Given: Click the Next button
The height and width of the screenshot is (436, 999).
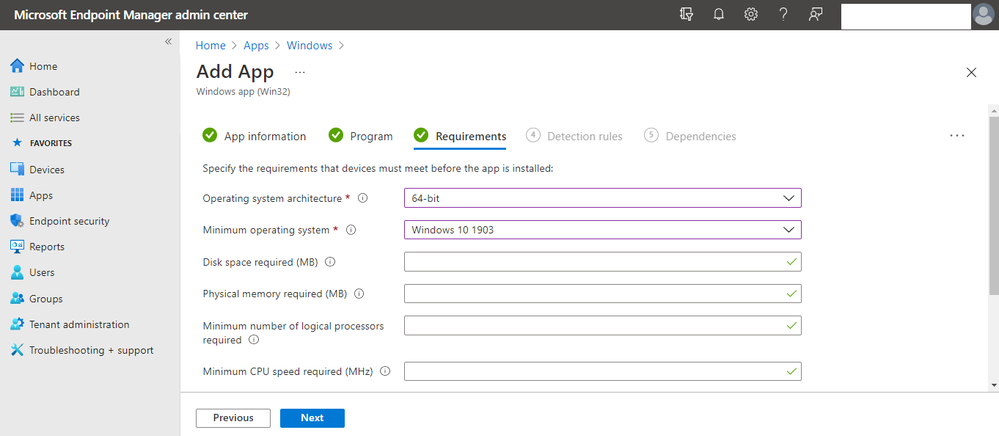Looking at the screenshot, I should [312, 418].
